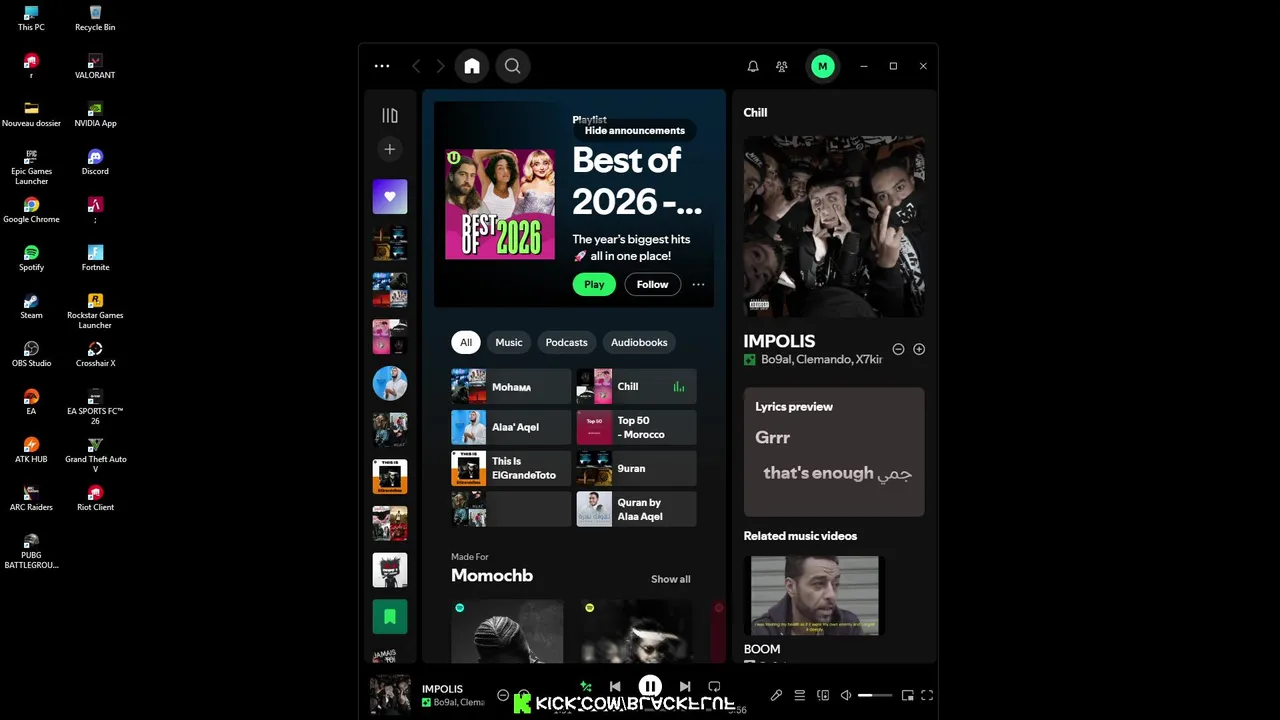
Task: Click the IMPOLIS album art in the now playing panel
Action: click(x=834, y=227)
